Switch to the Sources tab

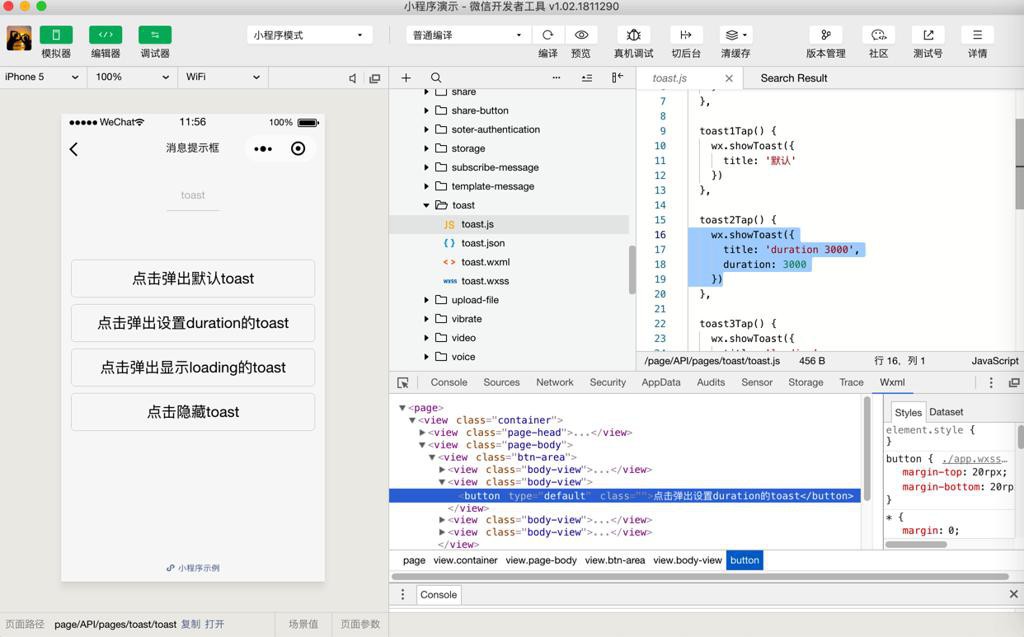click(x=502, y=382)
